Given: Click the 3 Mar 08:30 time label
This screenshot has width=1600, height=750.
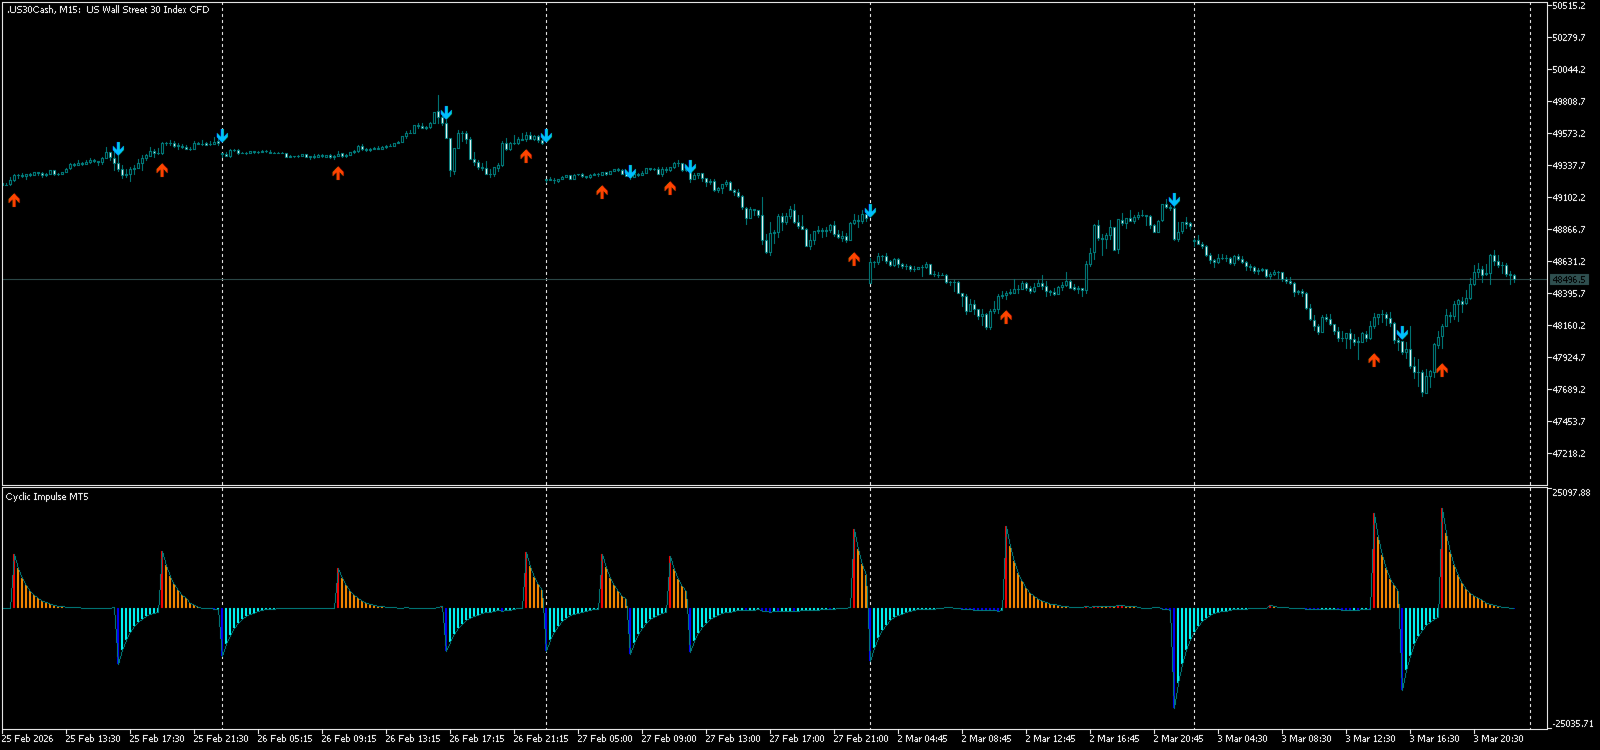Looking at the screenshot, I should point(1306,739).
